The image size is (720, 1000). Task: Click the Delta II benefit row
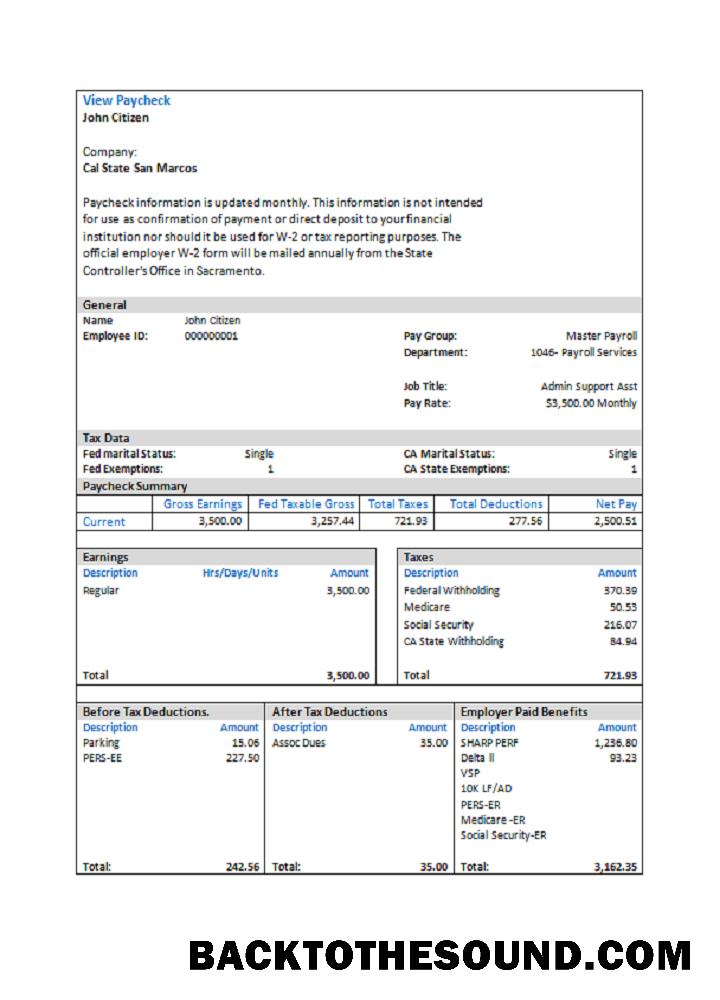548,758
